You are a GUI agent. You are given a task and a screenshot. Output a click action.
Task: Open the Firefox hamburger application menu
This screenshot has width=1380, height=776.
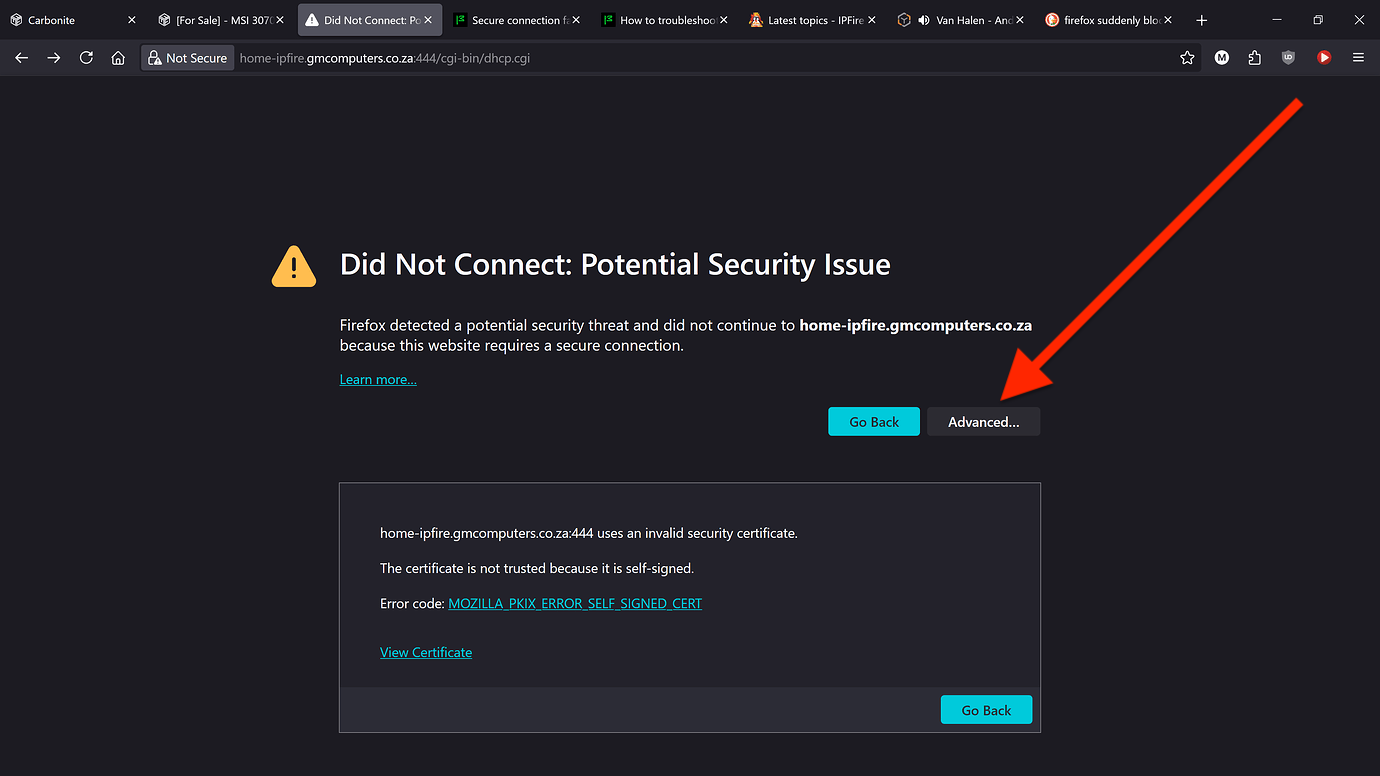(1358, 58)
